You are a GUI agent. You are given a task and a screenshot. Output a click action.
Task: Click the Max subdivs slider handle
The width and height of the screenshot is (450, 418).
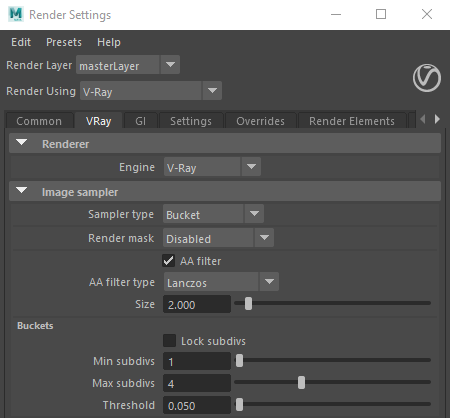coord(301,383)
